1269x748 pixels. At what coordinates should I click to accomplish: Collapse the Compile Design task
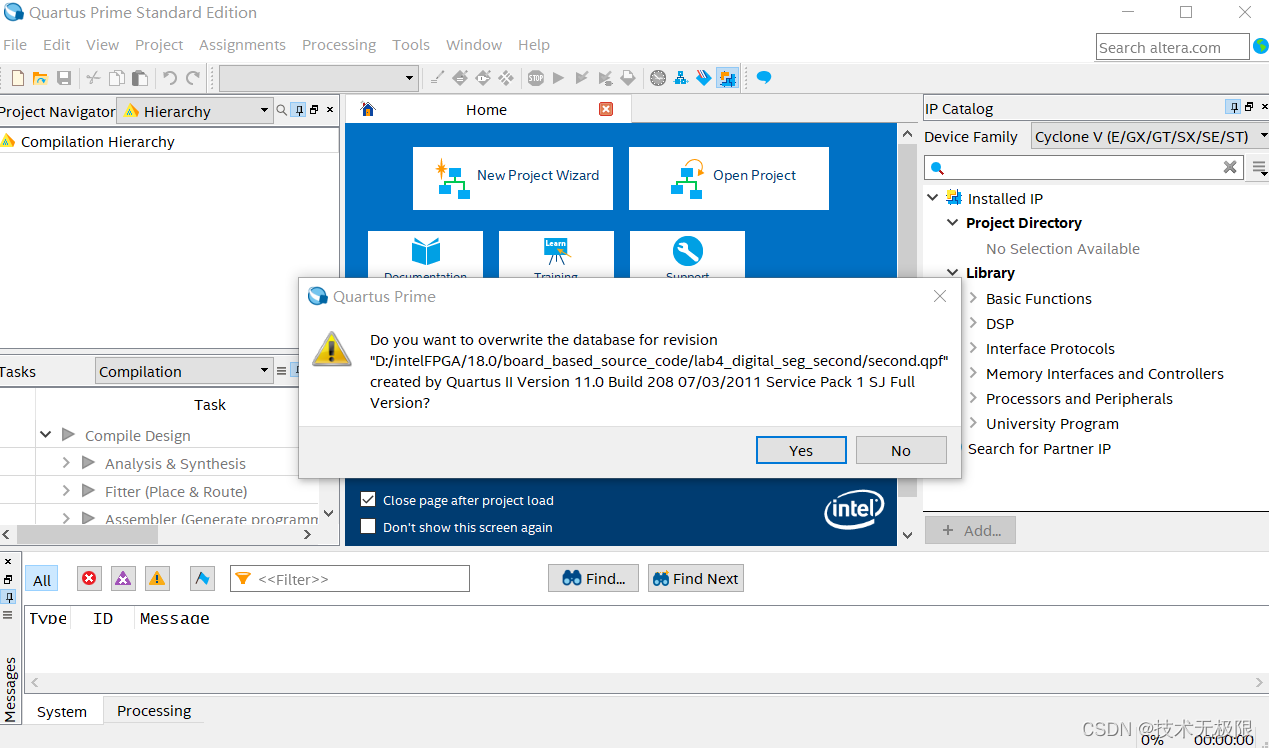[46, 435]
